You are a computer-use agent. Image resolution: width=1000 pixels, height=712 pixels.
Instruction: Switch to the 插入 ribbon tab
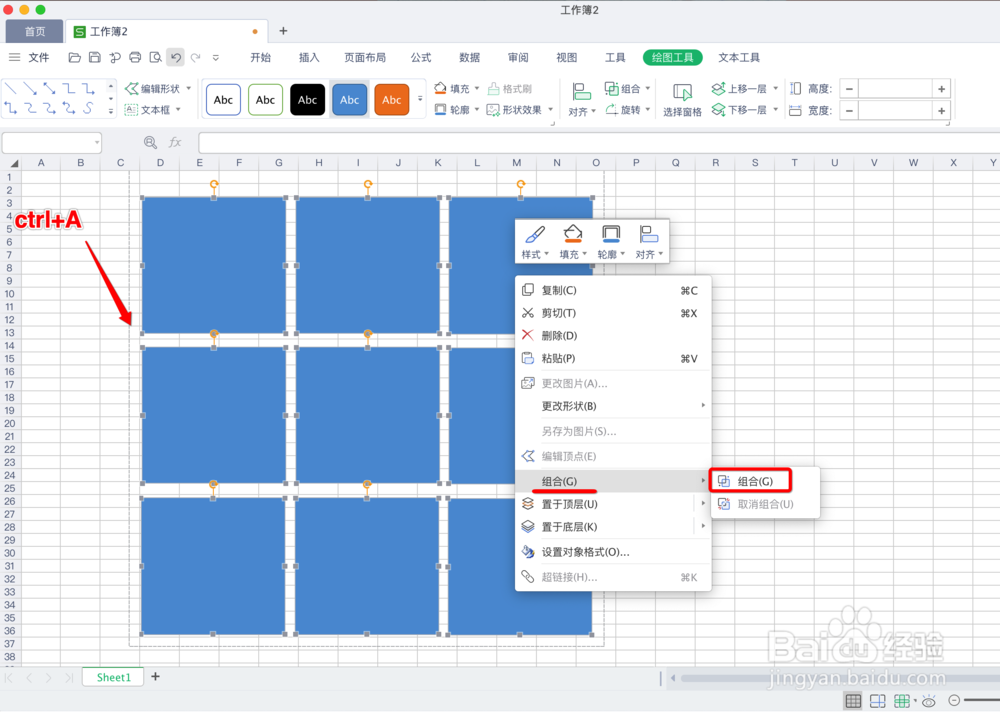pyautogui.click(x=309, y=57)
